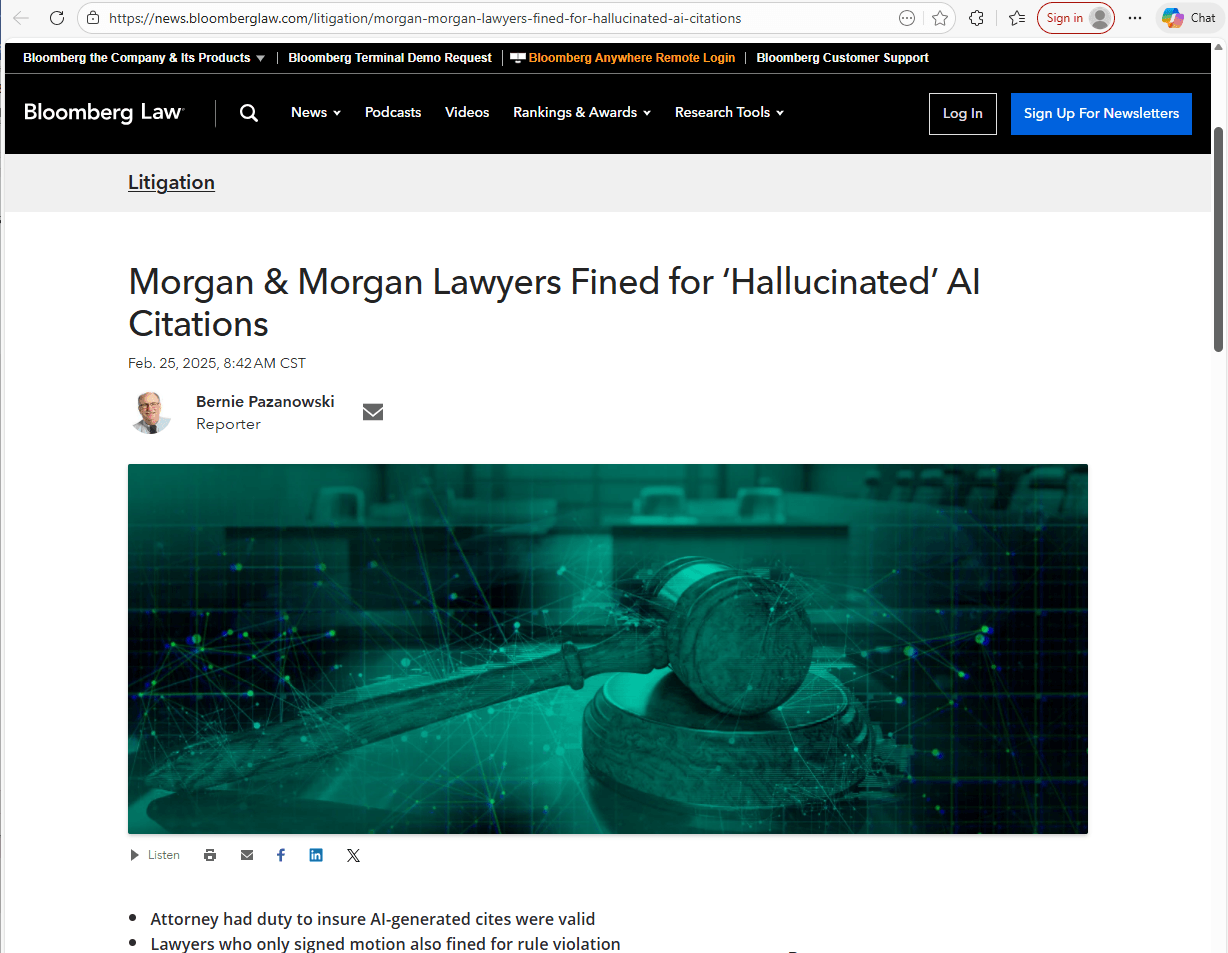The width and height of the screenshot is (1228, 953).
Task: Reload the page with refresh icon
Action: tap(57, 18)
